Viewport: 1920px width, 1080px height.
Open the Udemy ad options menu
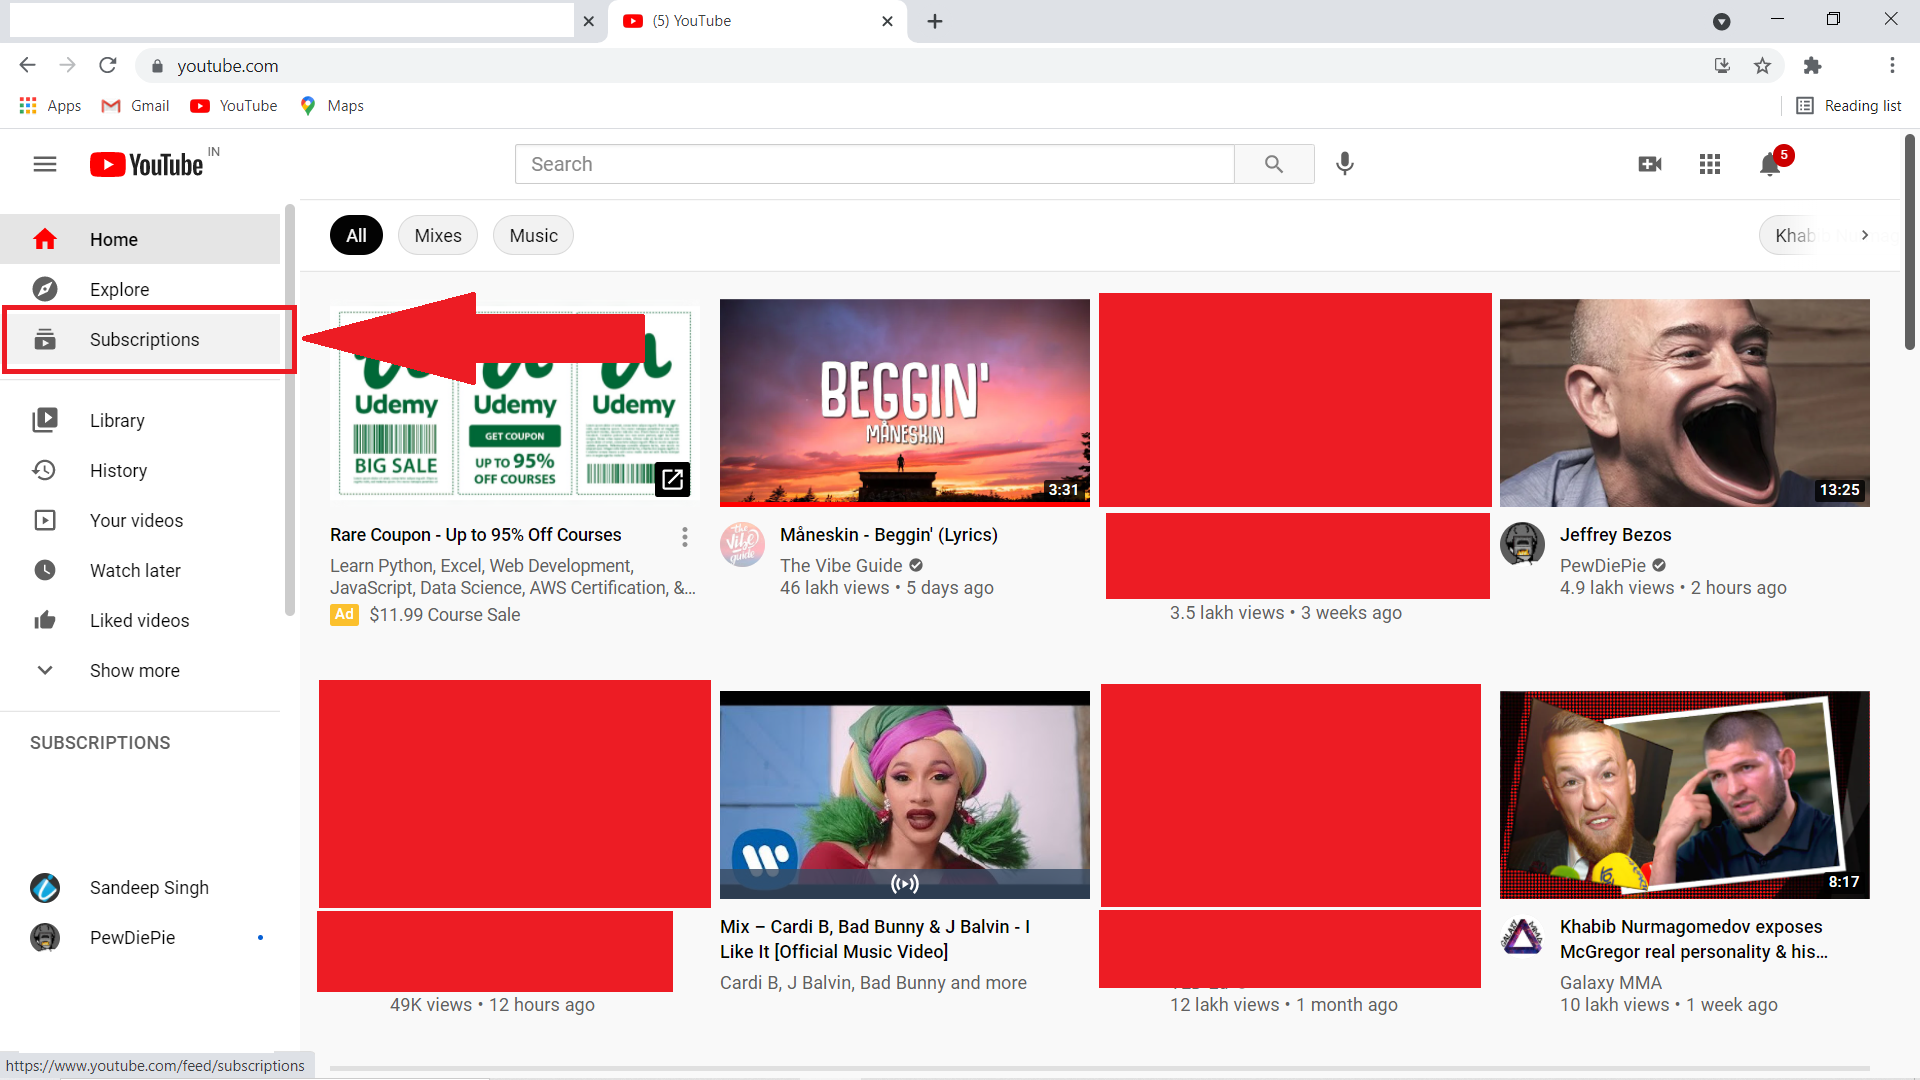point(685,537)
